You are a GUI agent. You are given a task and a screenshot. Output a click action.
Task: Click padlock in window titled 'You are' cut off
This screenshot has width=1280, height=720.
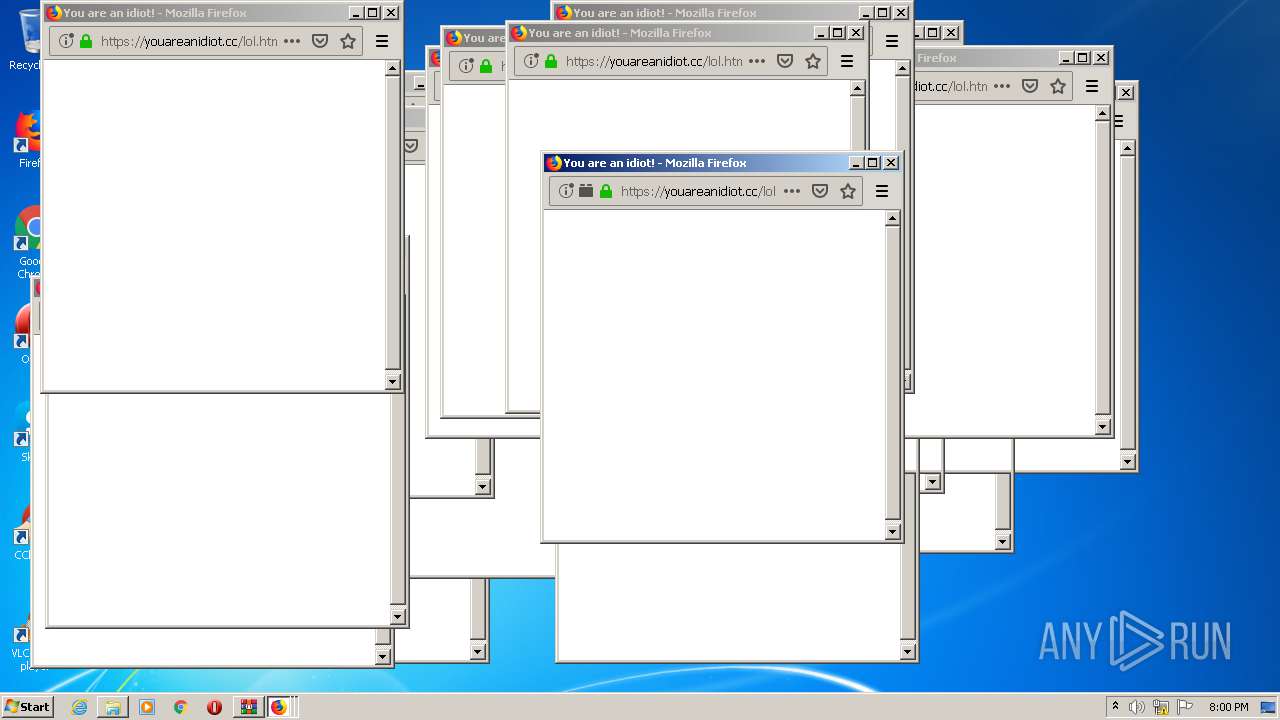tap(486, 66)
